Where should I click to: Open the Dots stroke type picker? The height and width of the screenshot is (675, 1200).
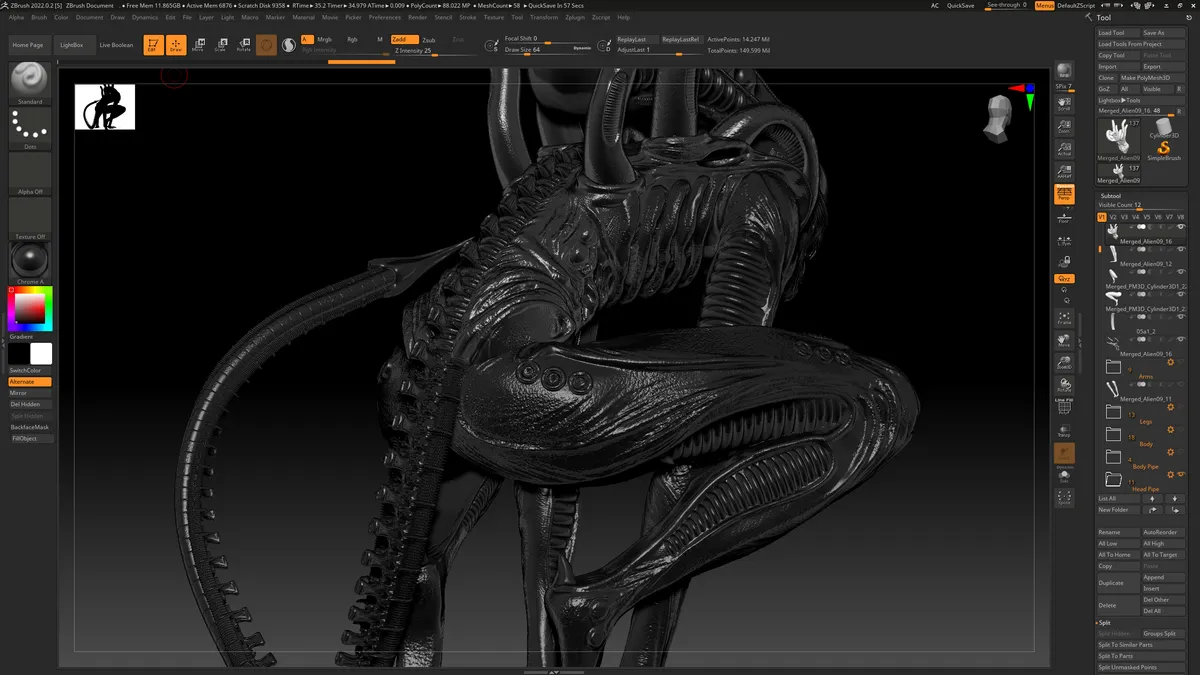click(x=30, y=128)
